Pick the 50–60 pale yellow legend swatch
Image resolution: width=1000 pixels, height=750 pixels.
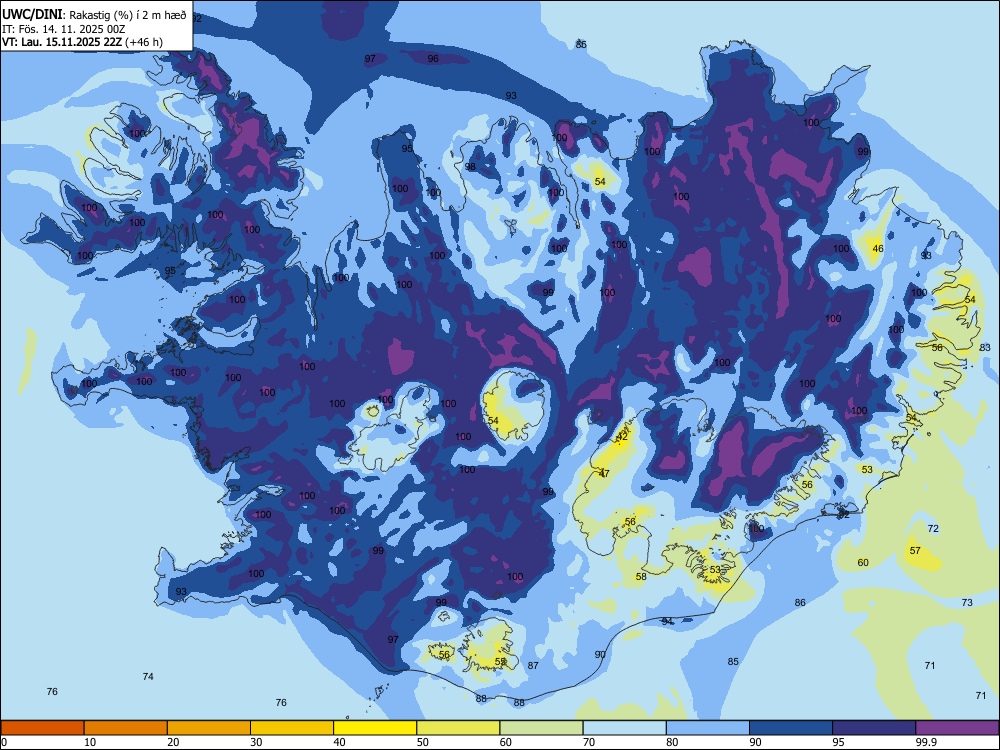(459, 728)
